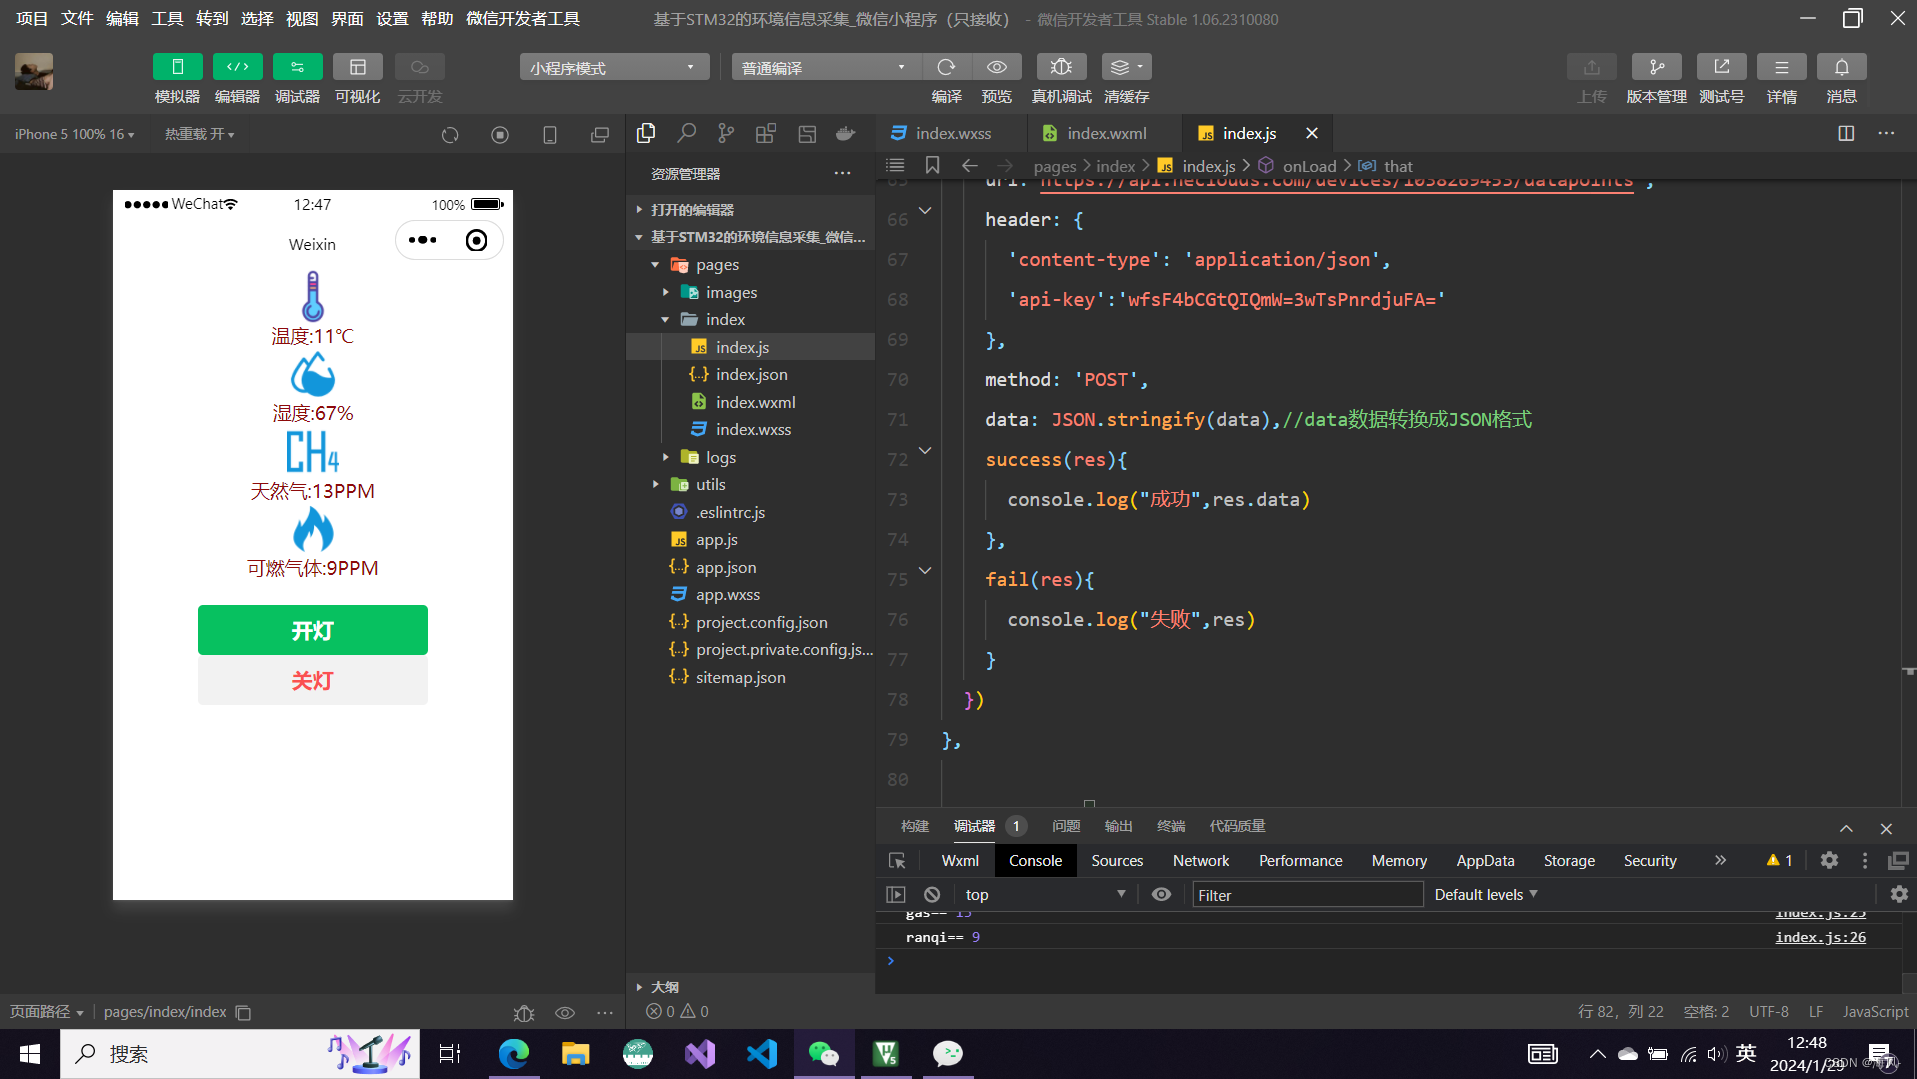Toggle the editor panel button

pos(237,67)
